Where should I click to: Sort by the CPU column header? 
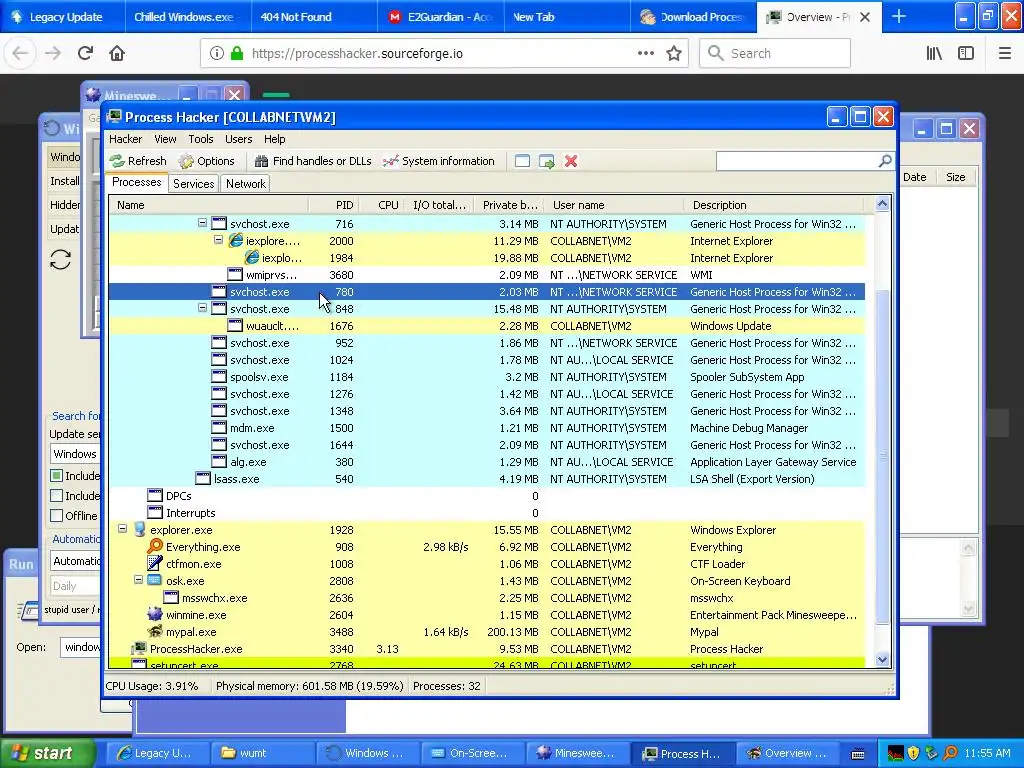(x=382, y=205)
